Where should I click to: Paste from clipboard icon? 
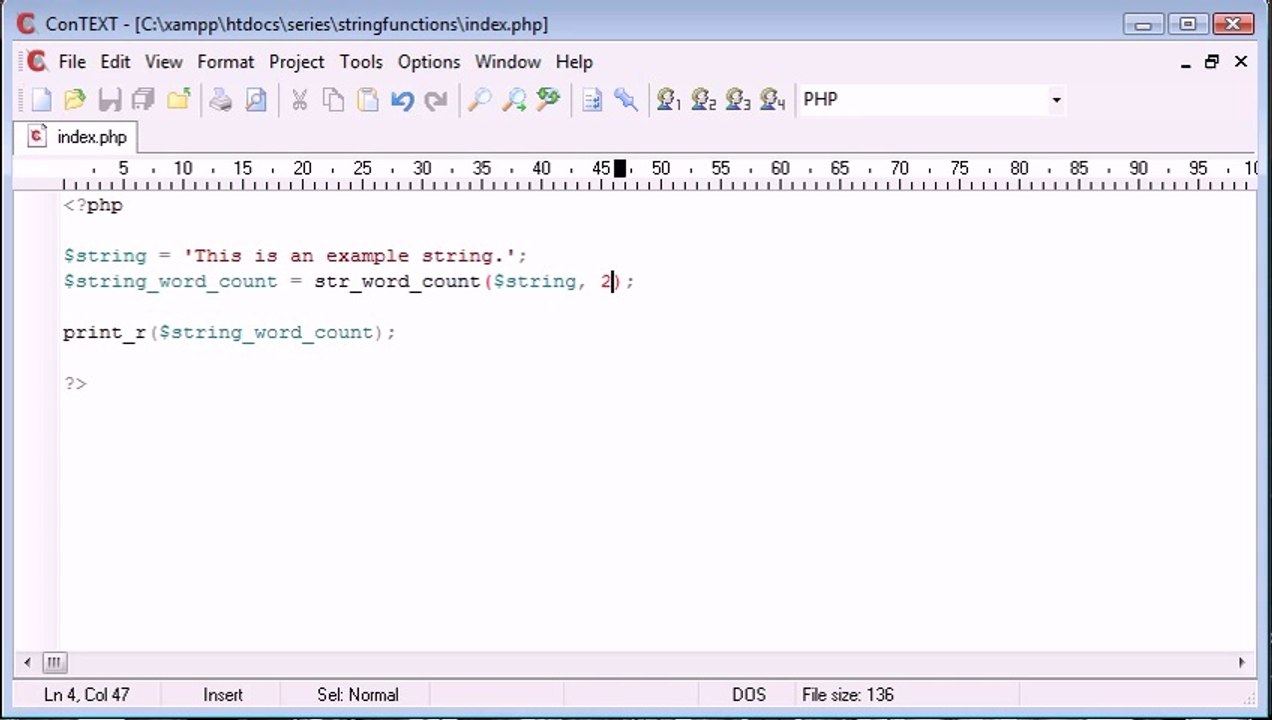[x=367, y=99]
